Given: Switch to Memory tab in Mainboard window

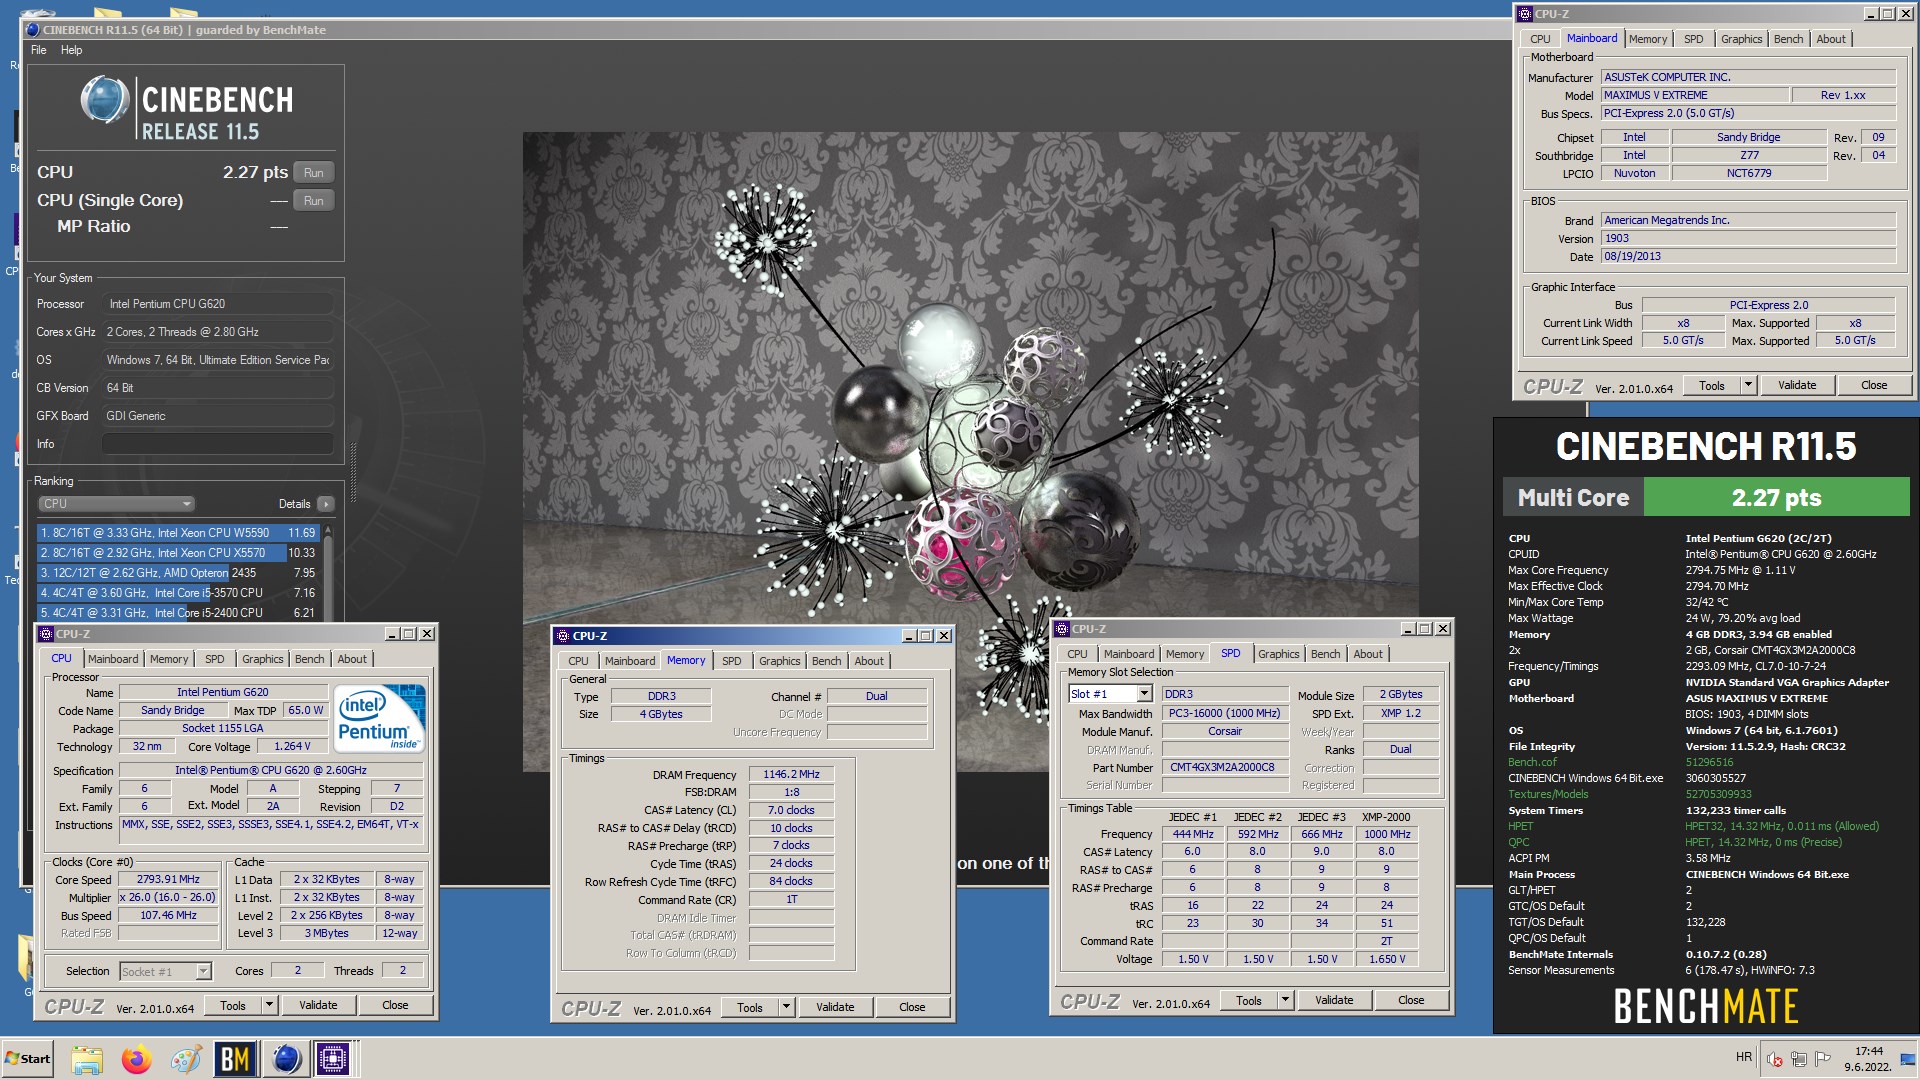Looking at the screenshot, I should coord(1647,39).
